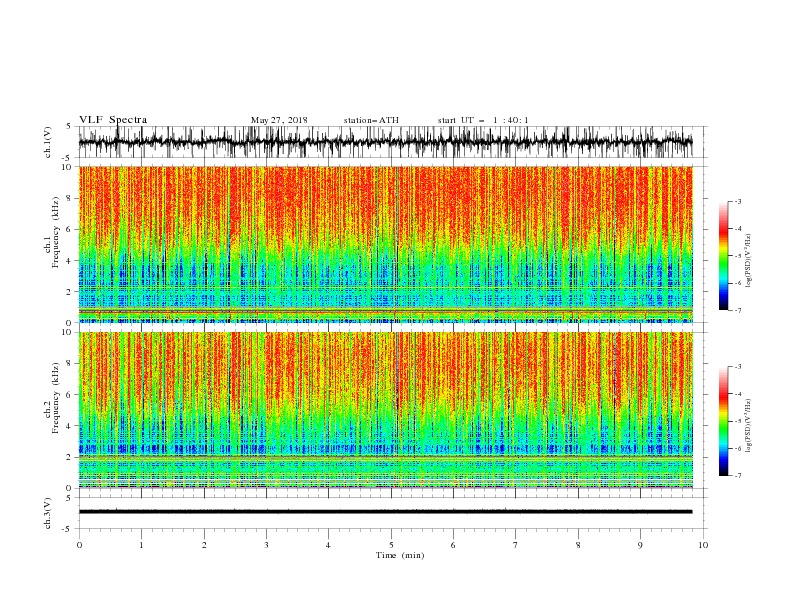This screenshot has height=612, width=792.
Task: Click inside the ch.2 spectrogram panel
Action: [x=385, y=410]
